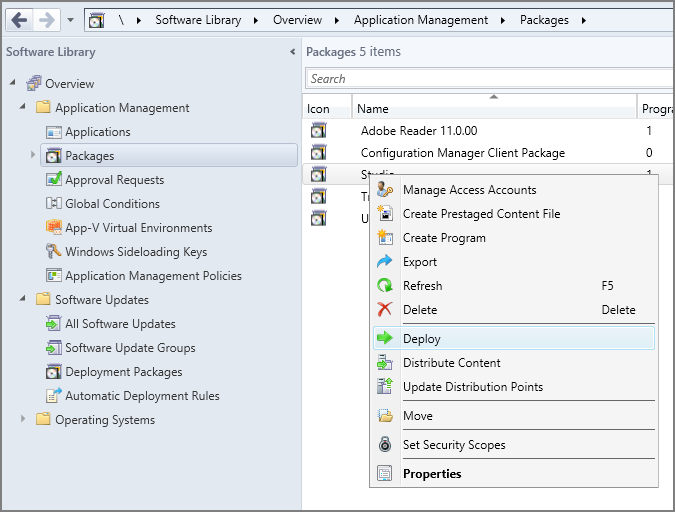The image size is (675, 512).
Task: Click the red X Delete icon
Action: 385,310
